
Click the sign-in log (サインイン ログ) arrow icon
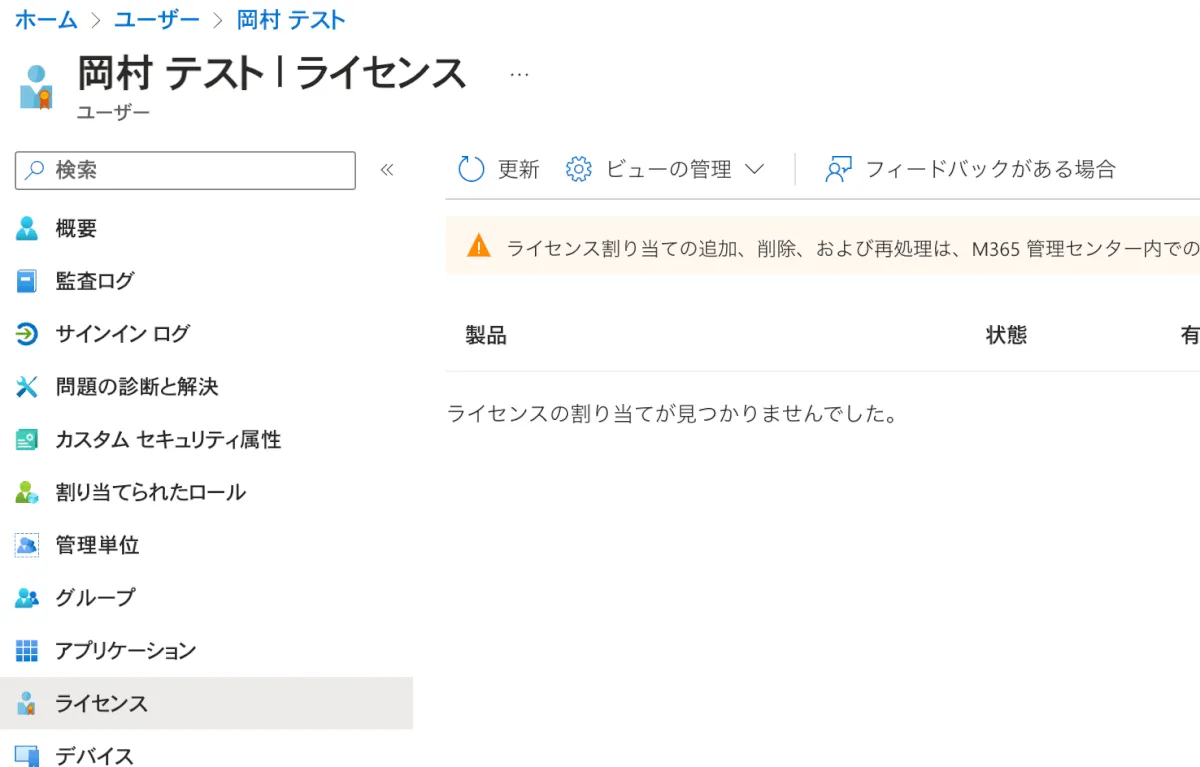click(x=27, y=334)
